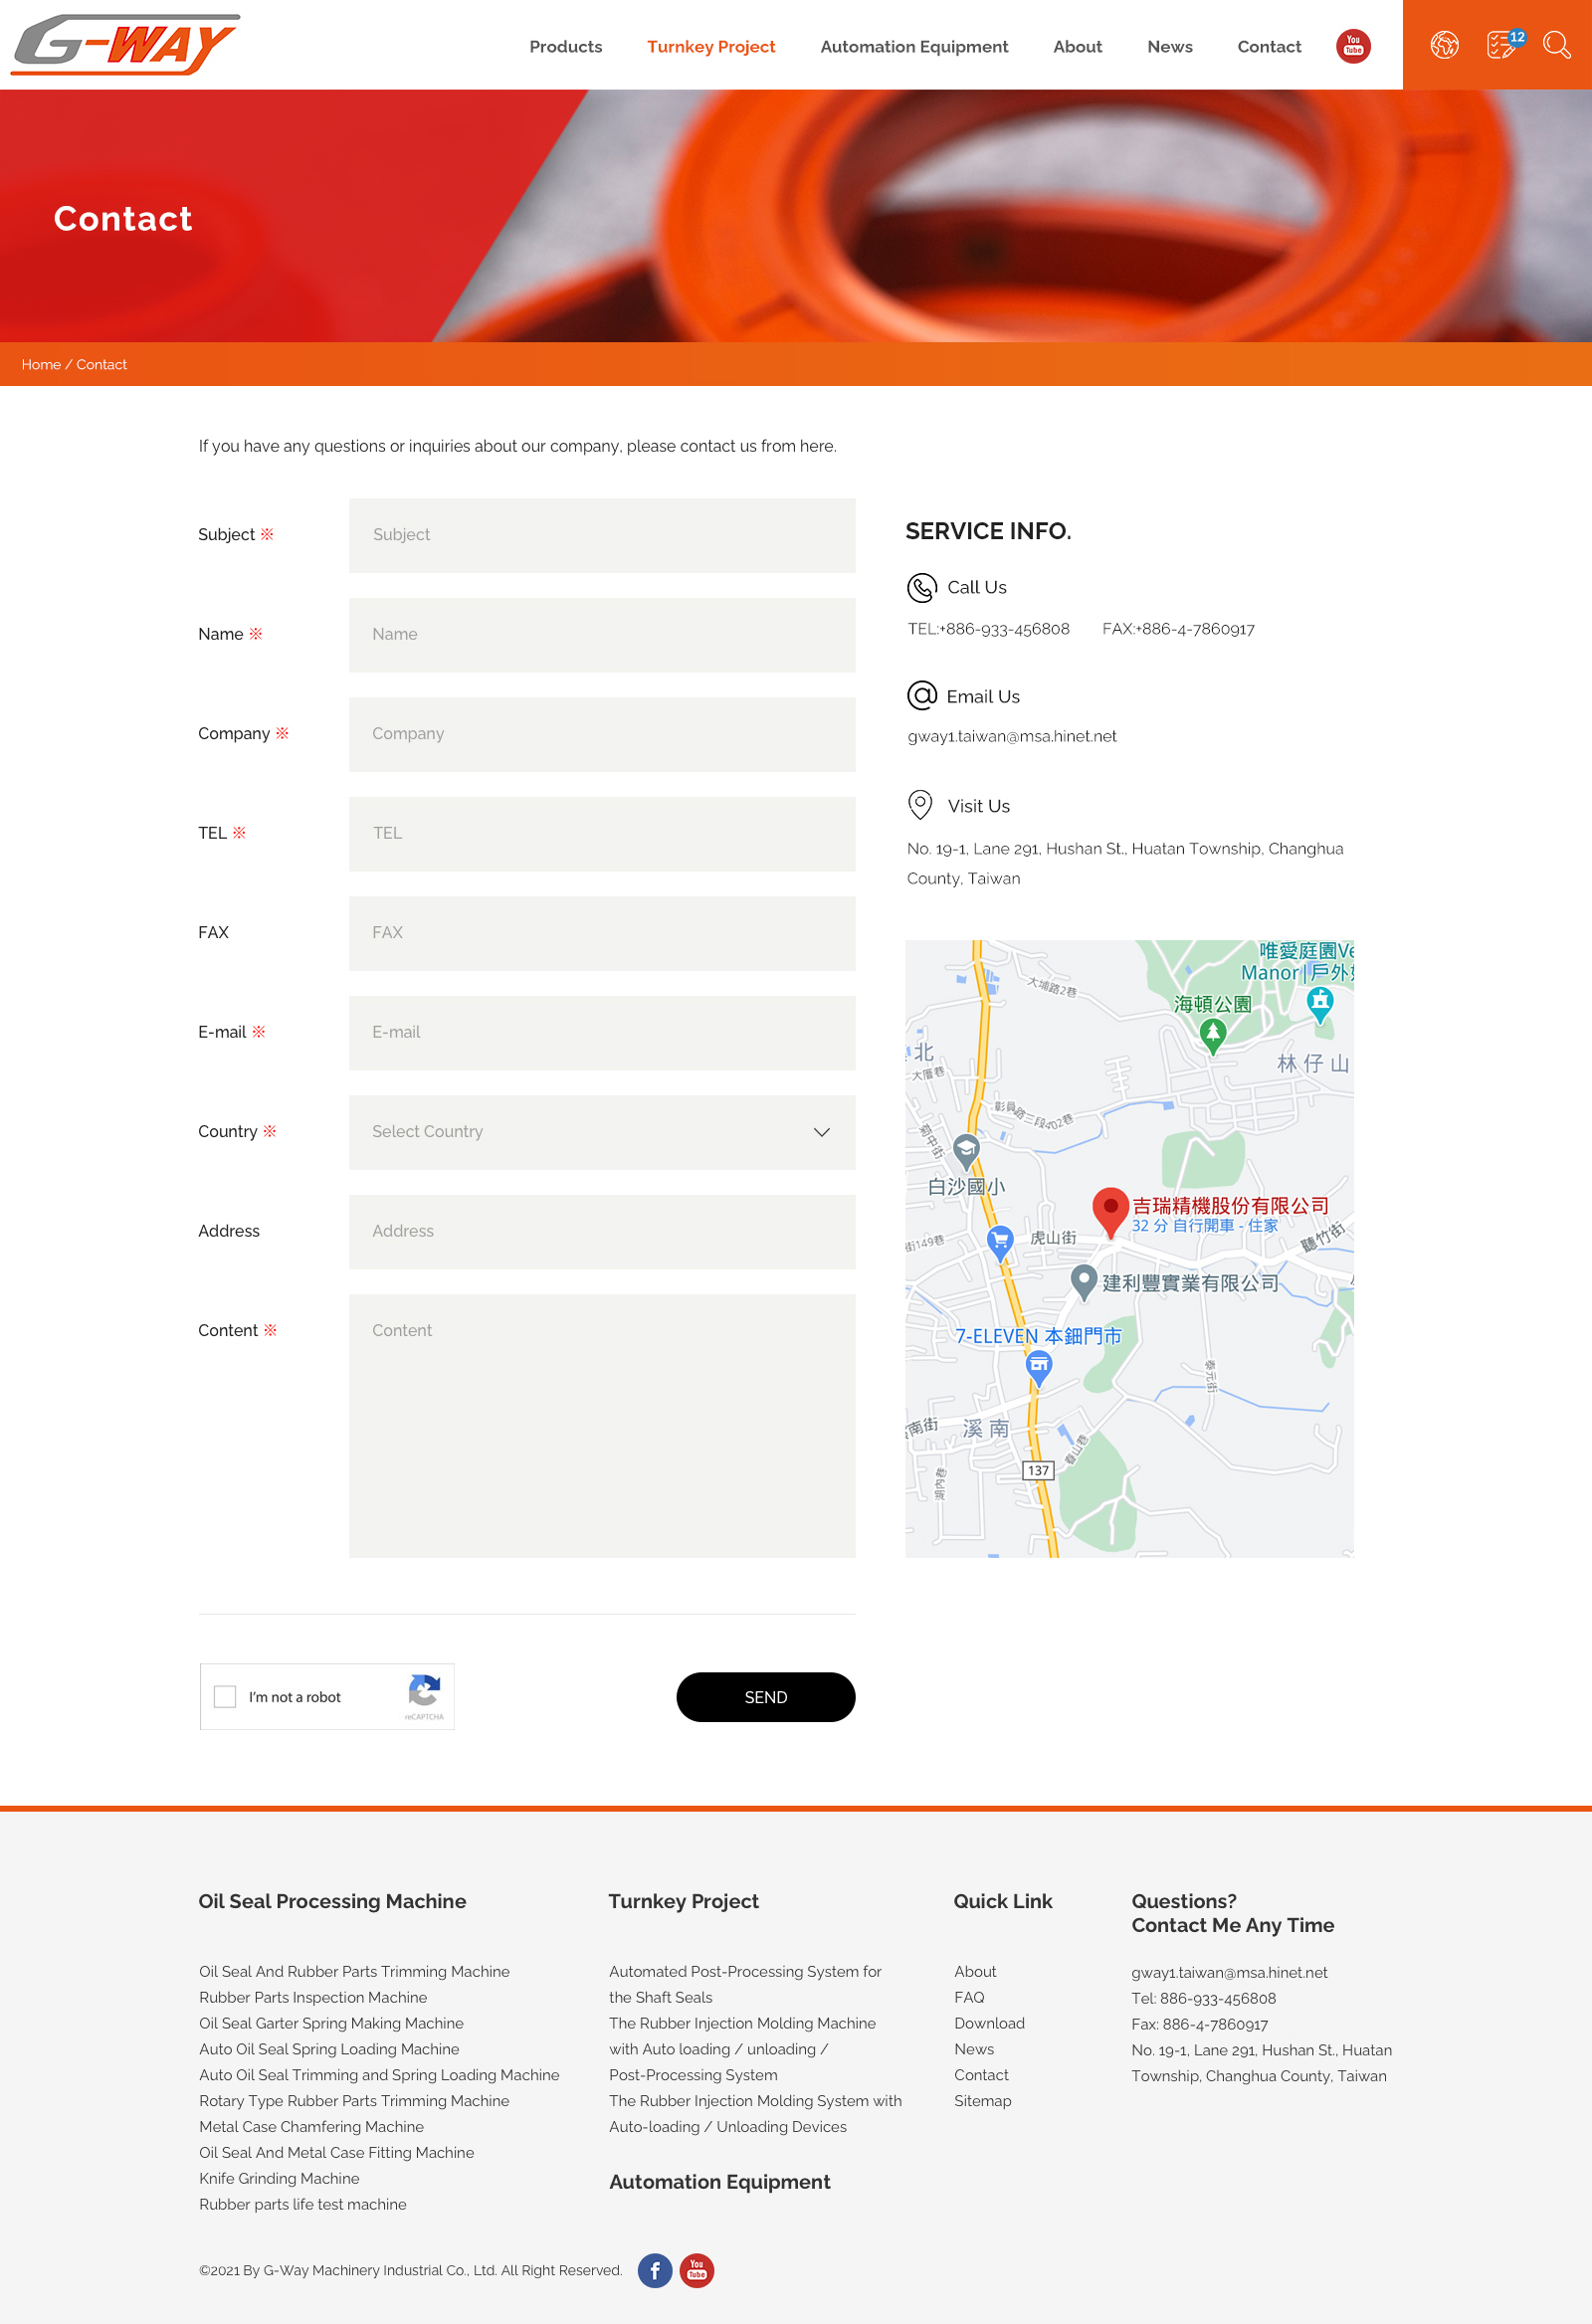Open the Select Country dropdown
Screen dimensions: 1592x2324
coord(602,1132)
